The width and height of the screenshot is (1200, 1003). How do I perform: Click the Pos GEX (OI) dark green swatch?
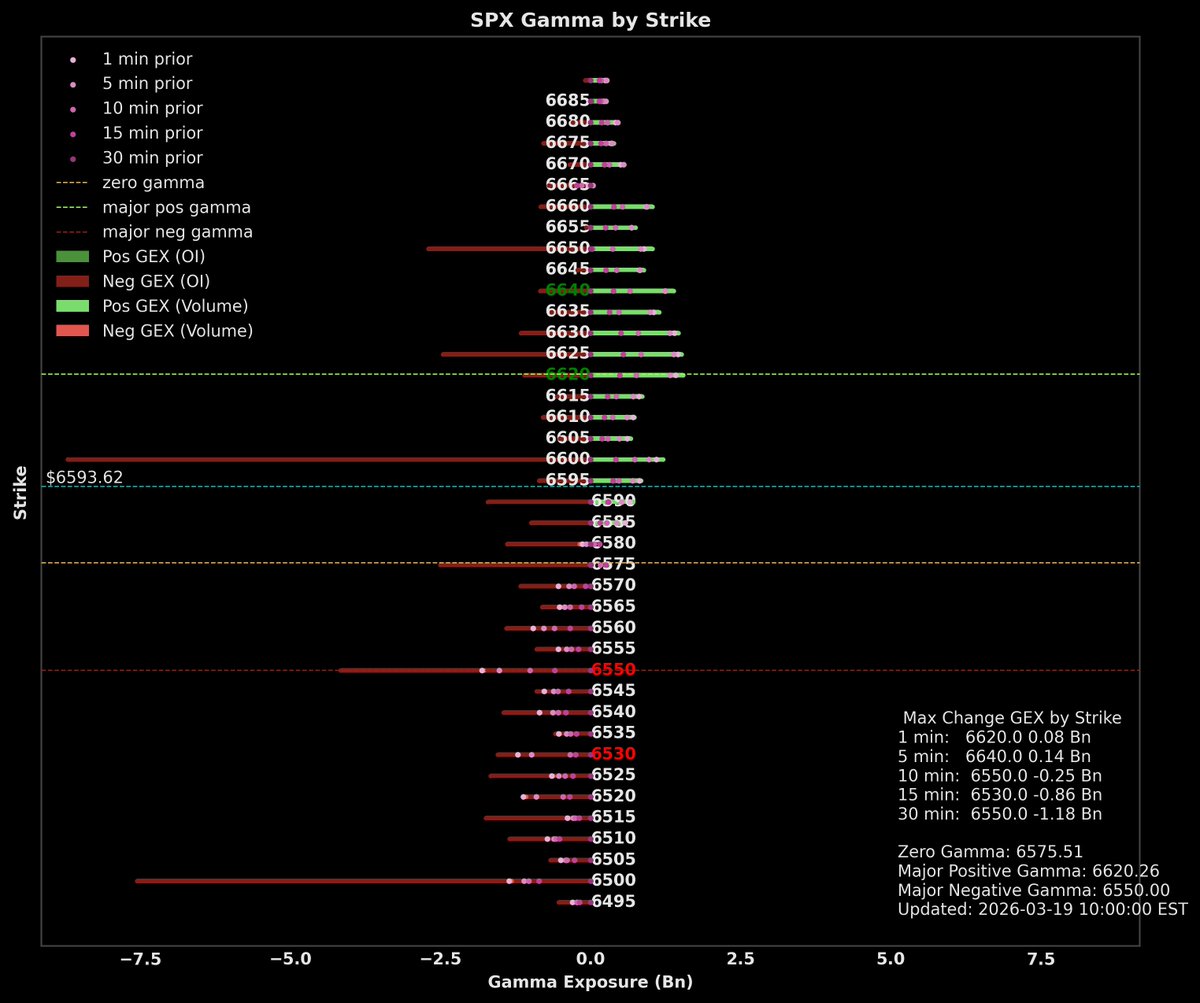point(72,257)
